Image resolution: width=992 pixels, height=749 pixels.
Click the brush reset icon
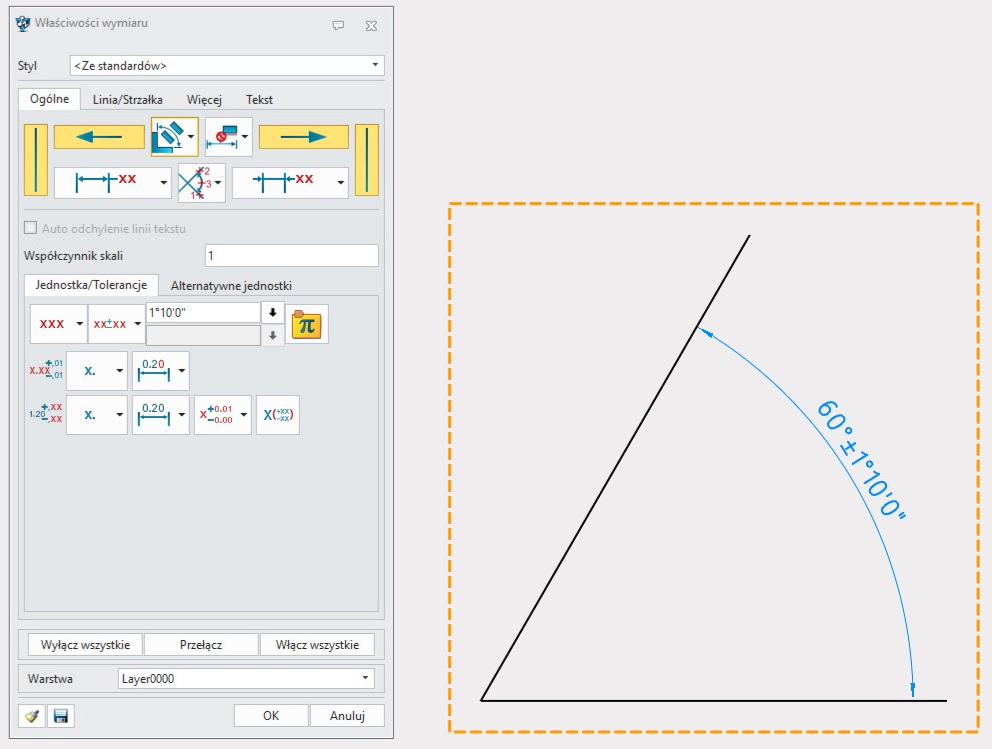coord(32,716)
